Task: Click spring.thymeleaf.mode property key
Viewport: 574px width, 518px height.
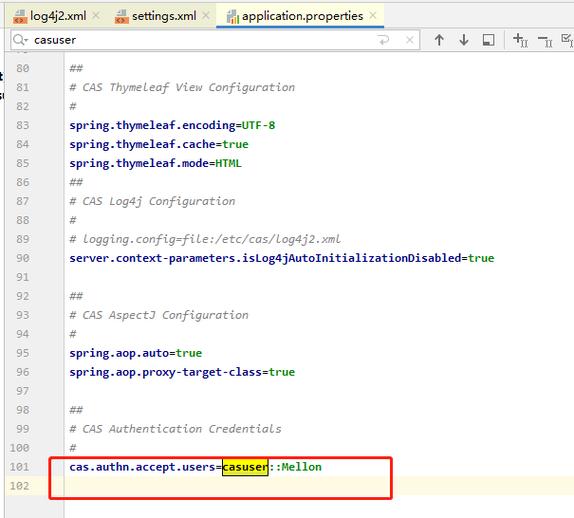Action: [139, 163]
